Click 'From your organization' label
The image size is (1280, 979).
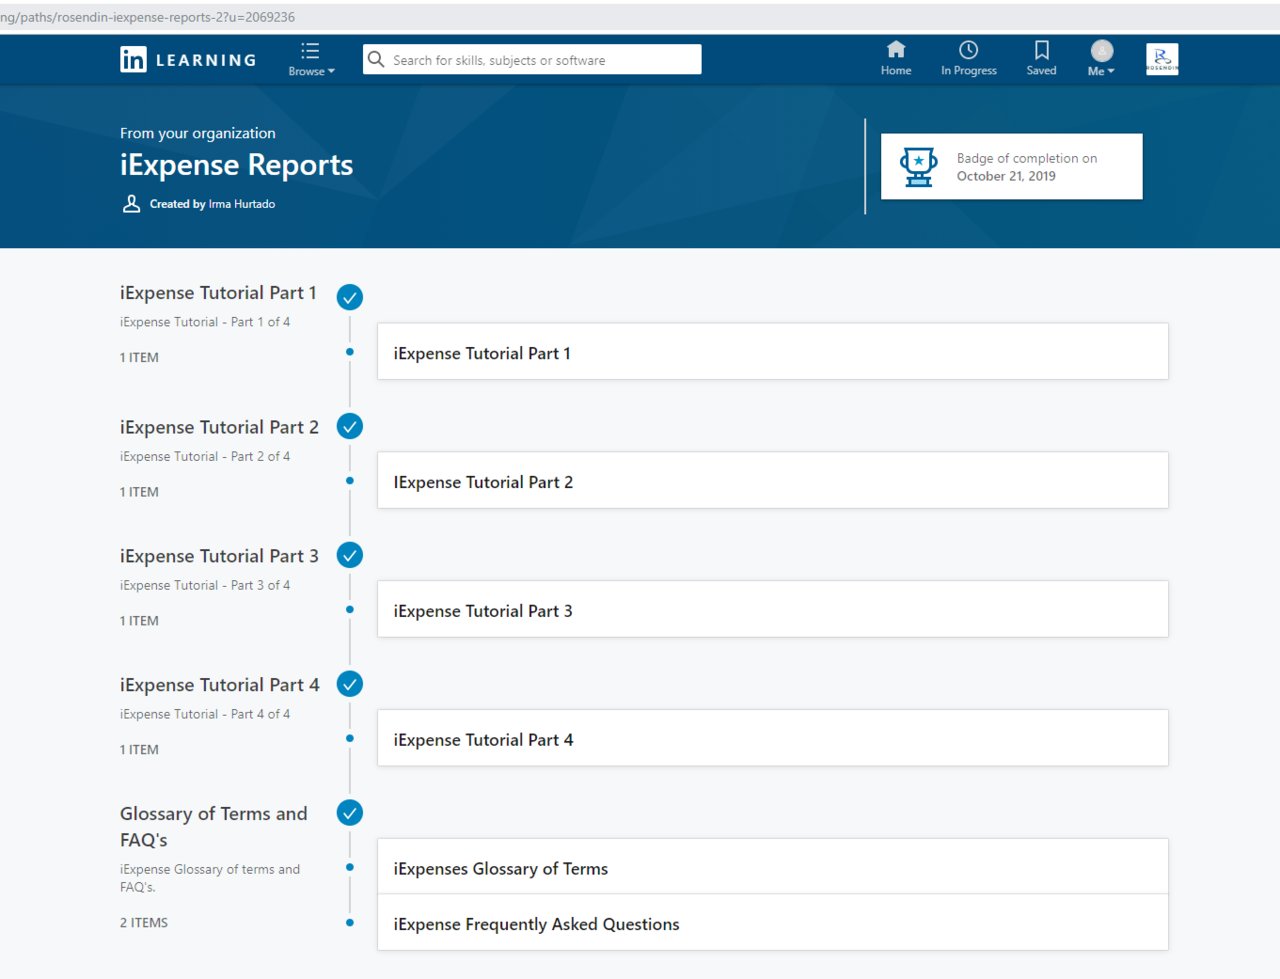(198, 133)
